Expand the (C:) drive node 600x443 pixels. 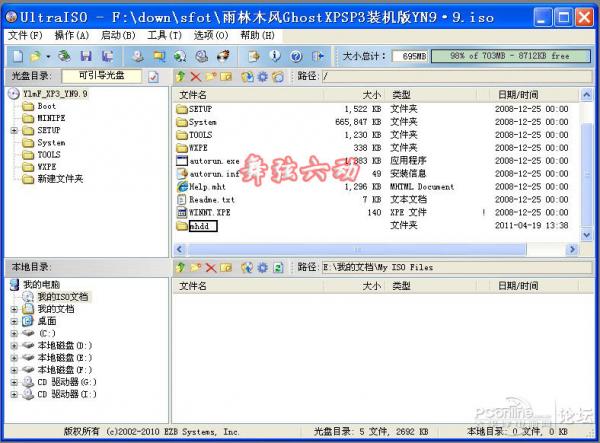pyautogui.click(x=14, y=334)
